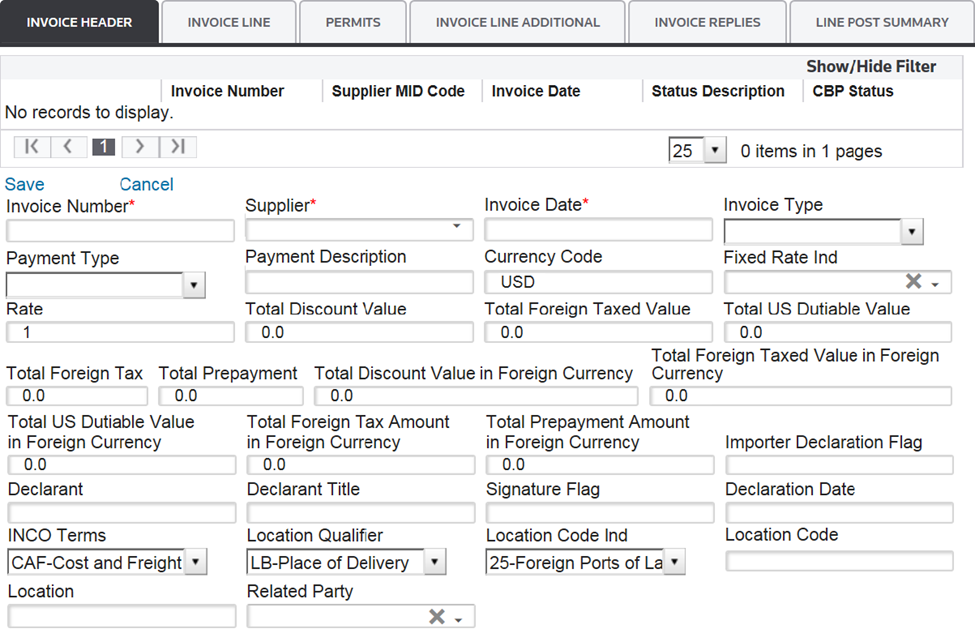975x629 pixels.
Task: Toggle Show/Hide Filter
Action: (871, 67)
